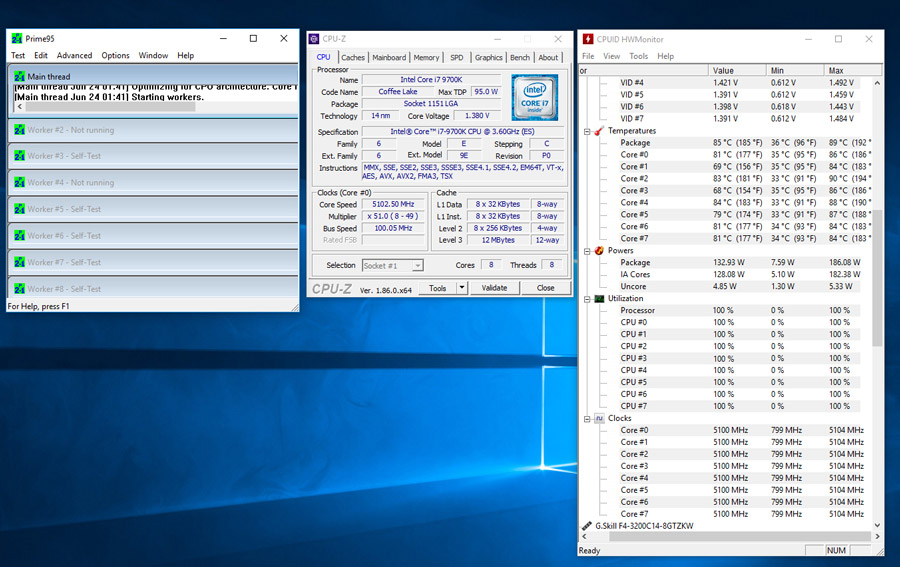Click the Worker #8 Self-Test icon
The image size is (900, 567).
(20, 289)
